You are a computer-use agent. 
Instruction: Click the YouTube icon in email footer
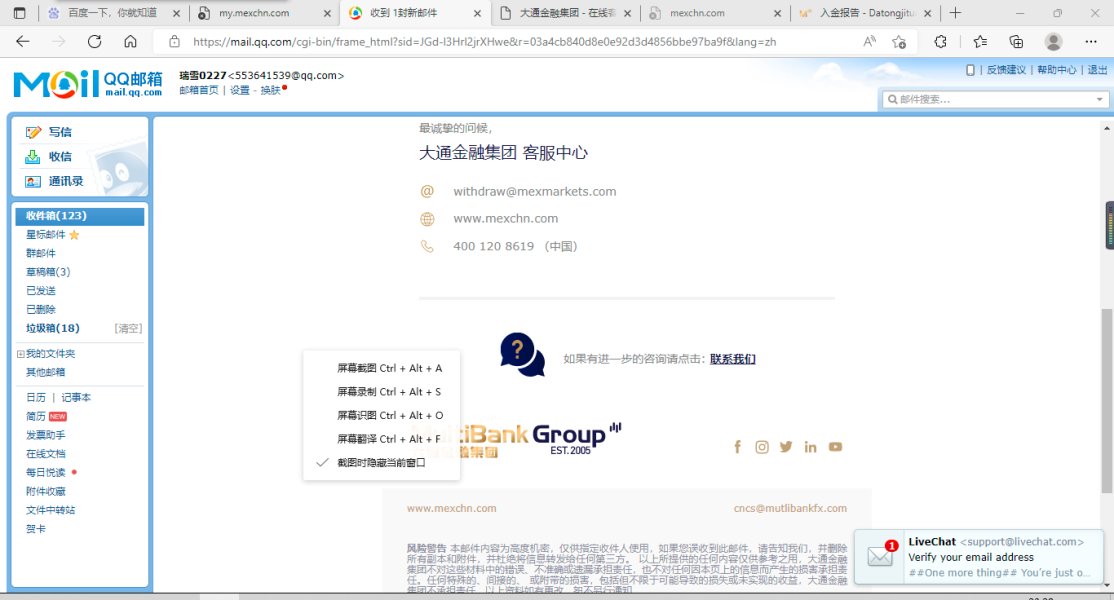(x=836, y=447)
